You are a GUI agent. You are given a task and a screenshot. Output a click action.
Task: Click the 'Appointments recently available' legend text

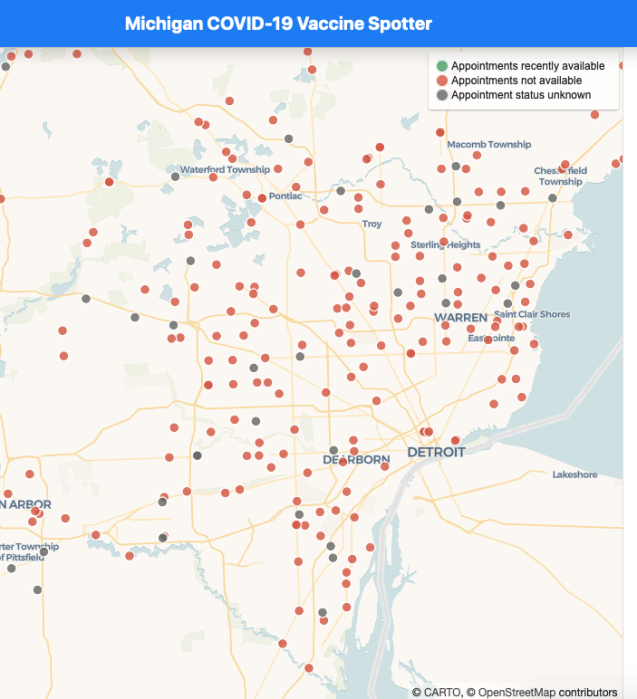[528, 66]
